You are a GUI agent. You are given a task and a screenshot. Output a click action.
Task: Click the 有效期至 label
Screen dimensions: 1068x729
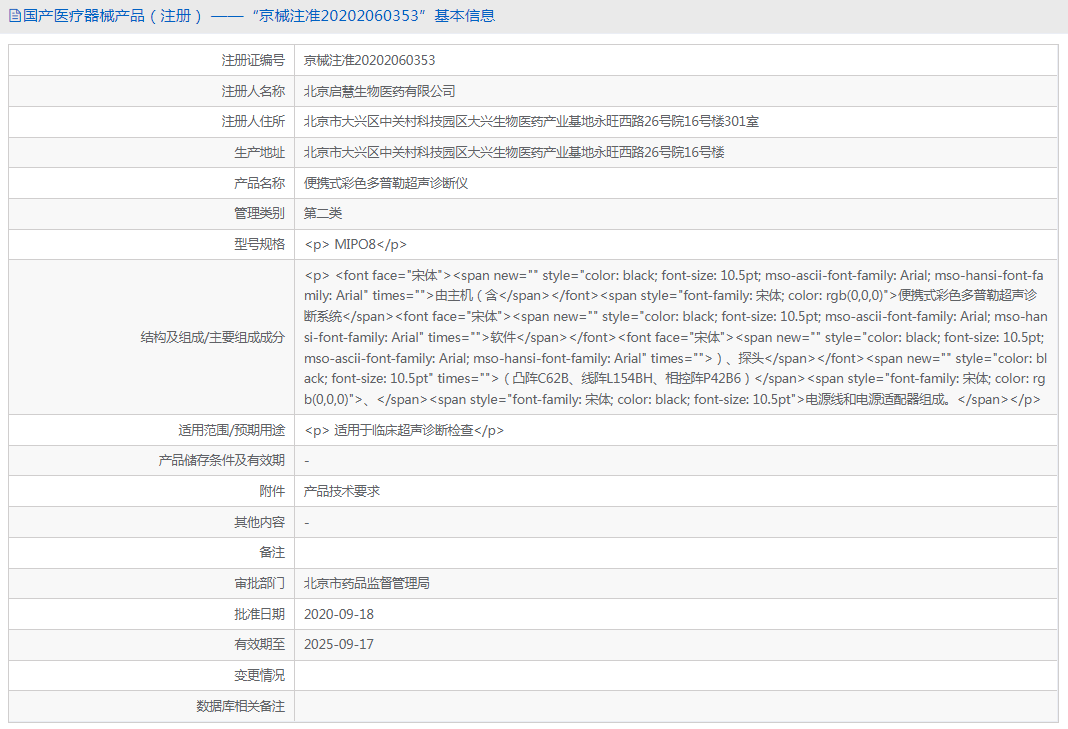pos(260,645)
